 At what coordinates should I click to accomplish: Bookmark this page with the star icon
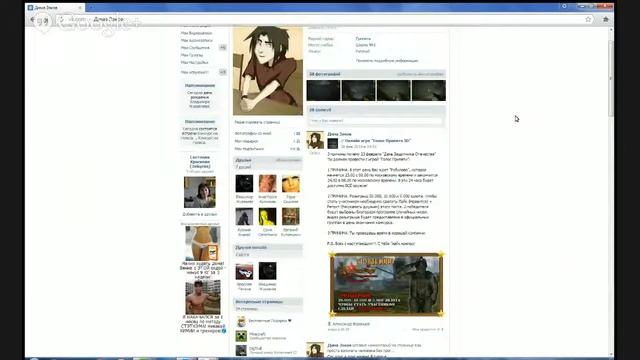pyautogui.click(x=588, y=19)
